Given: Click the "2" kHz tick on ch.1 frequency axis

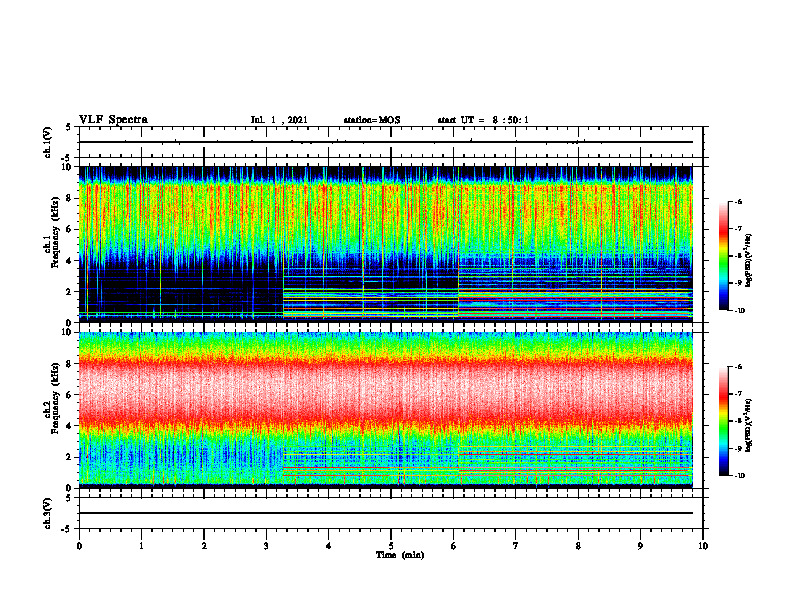Looking at the screenshot, I should pos(70,291).
